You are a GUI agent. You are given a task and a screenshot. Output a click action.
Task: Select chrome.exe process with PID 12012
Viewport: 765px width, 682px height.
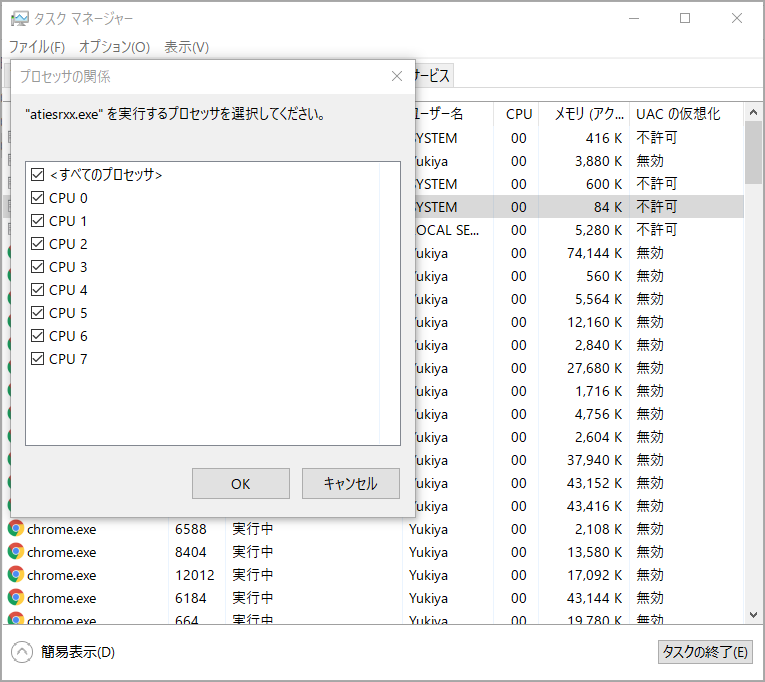point(61,575)
